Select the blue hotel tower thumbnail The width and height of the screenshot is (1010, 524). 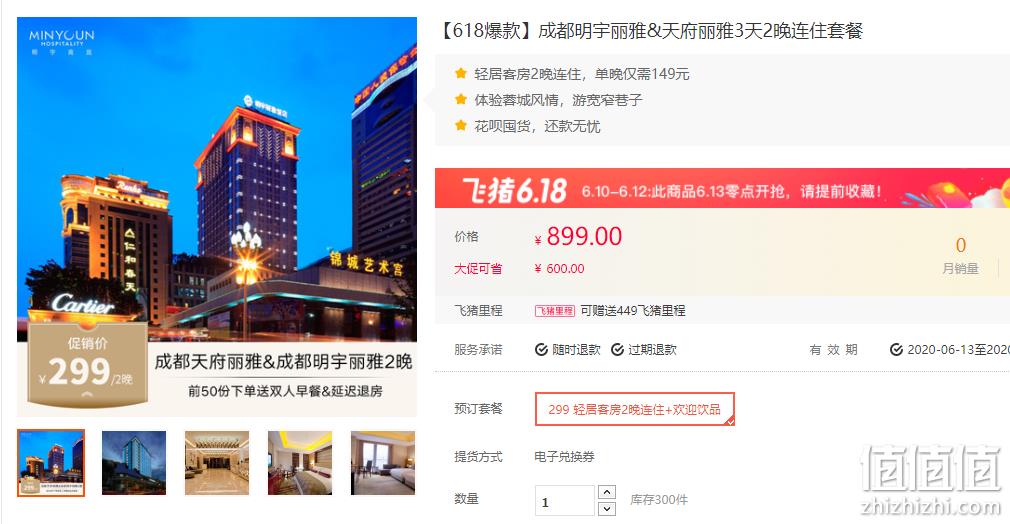tap(134, 463)
